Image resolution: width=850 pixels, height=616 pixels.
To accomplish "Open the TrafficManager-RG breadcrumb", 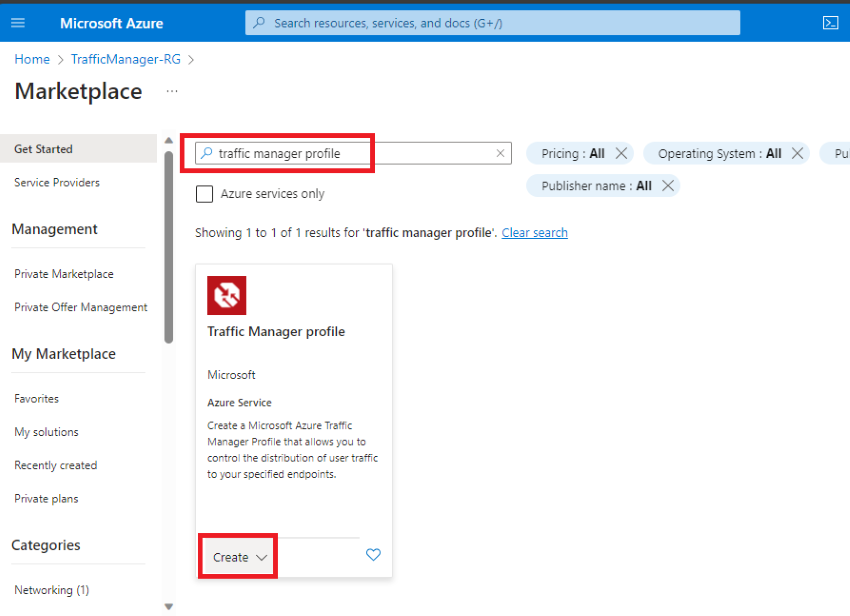I will pyautogui.click(x=126, y=59).
